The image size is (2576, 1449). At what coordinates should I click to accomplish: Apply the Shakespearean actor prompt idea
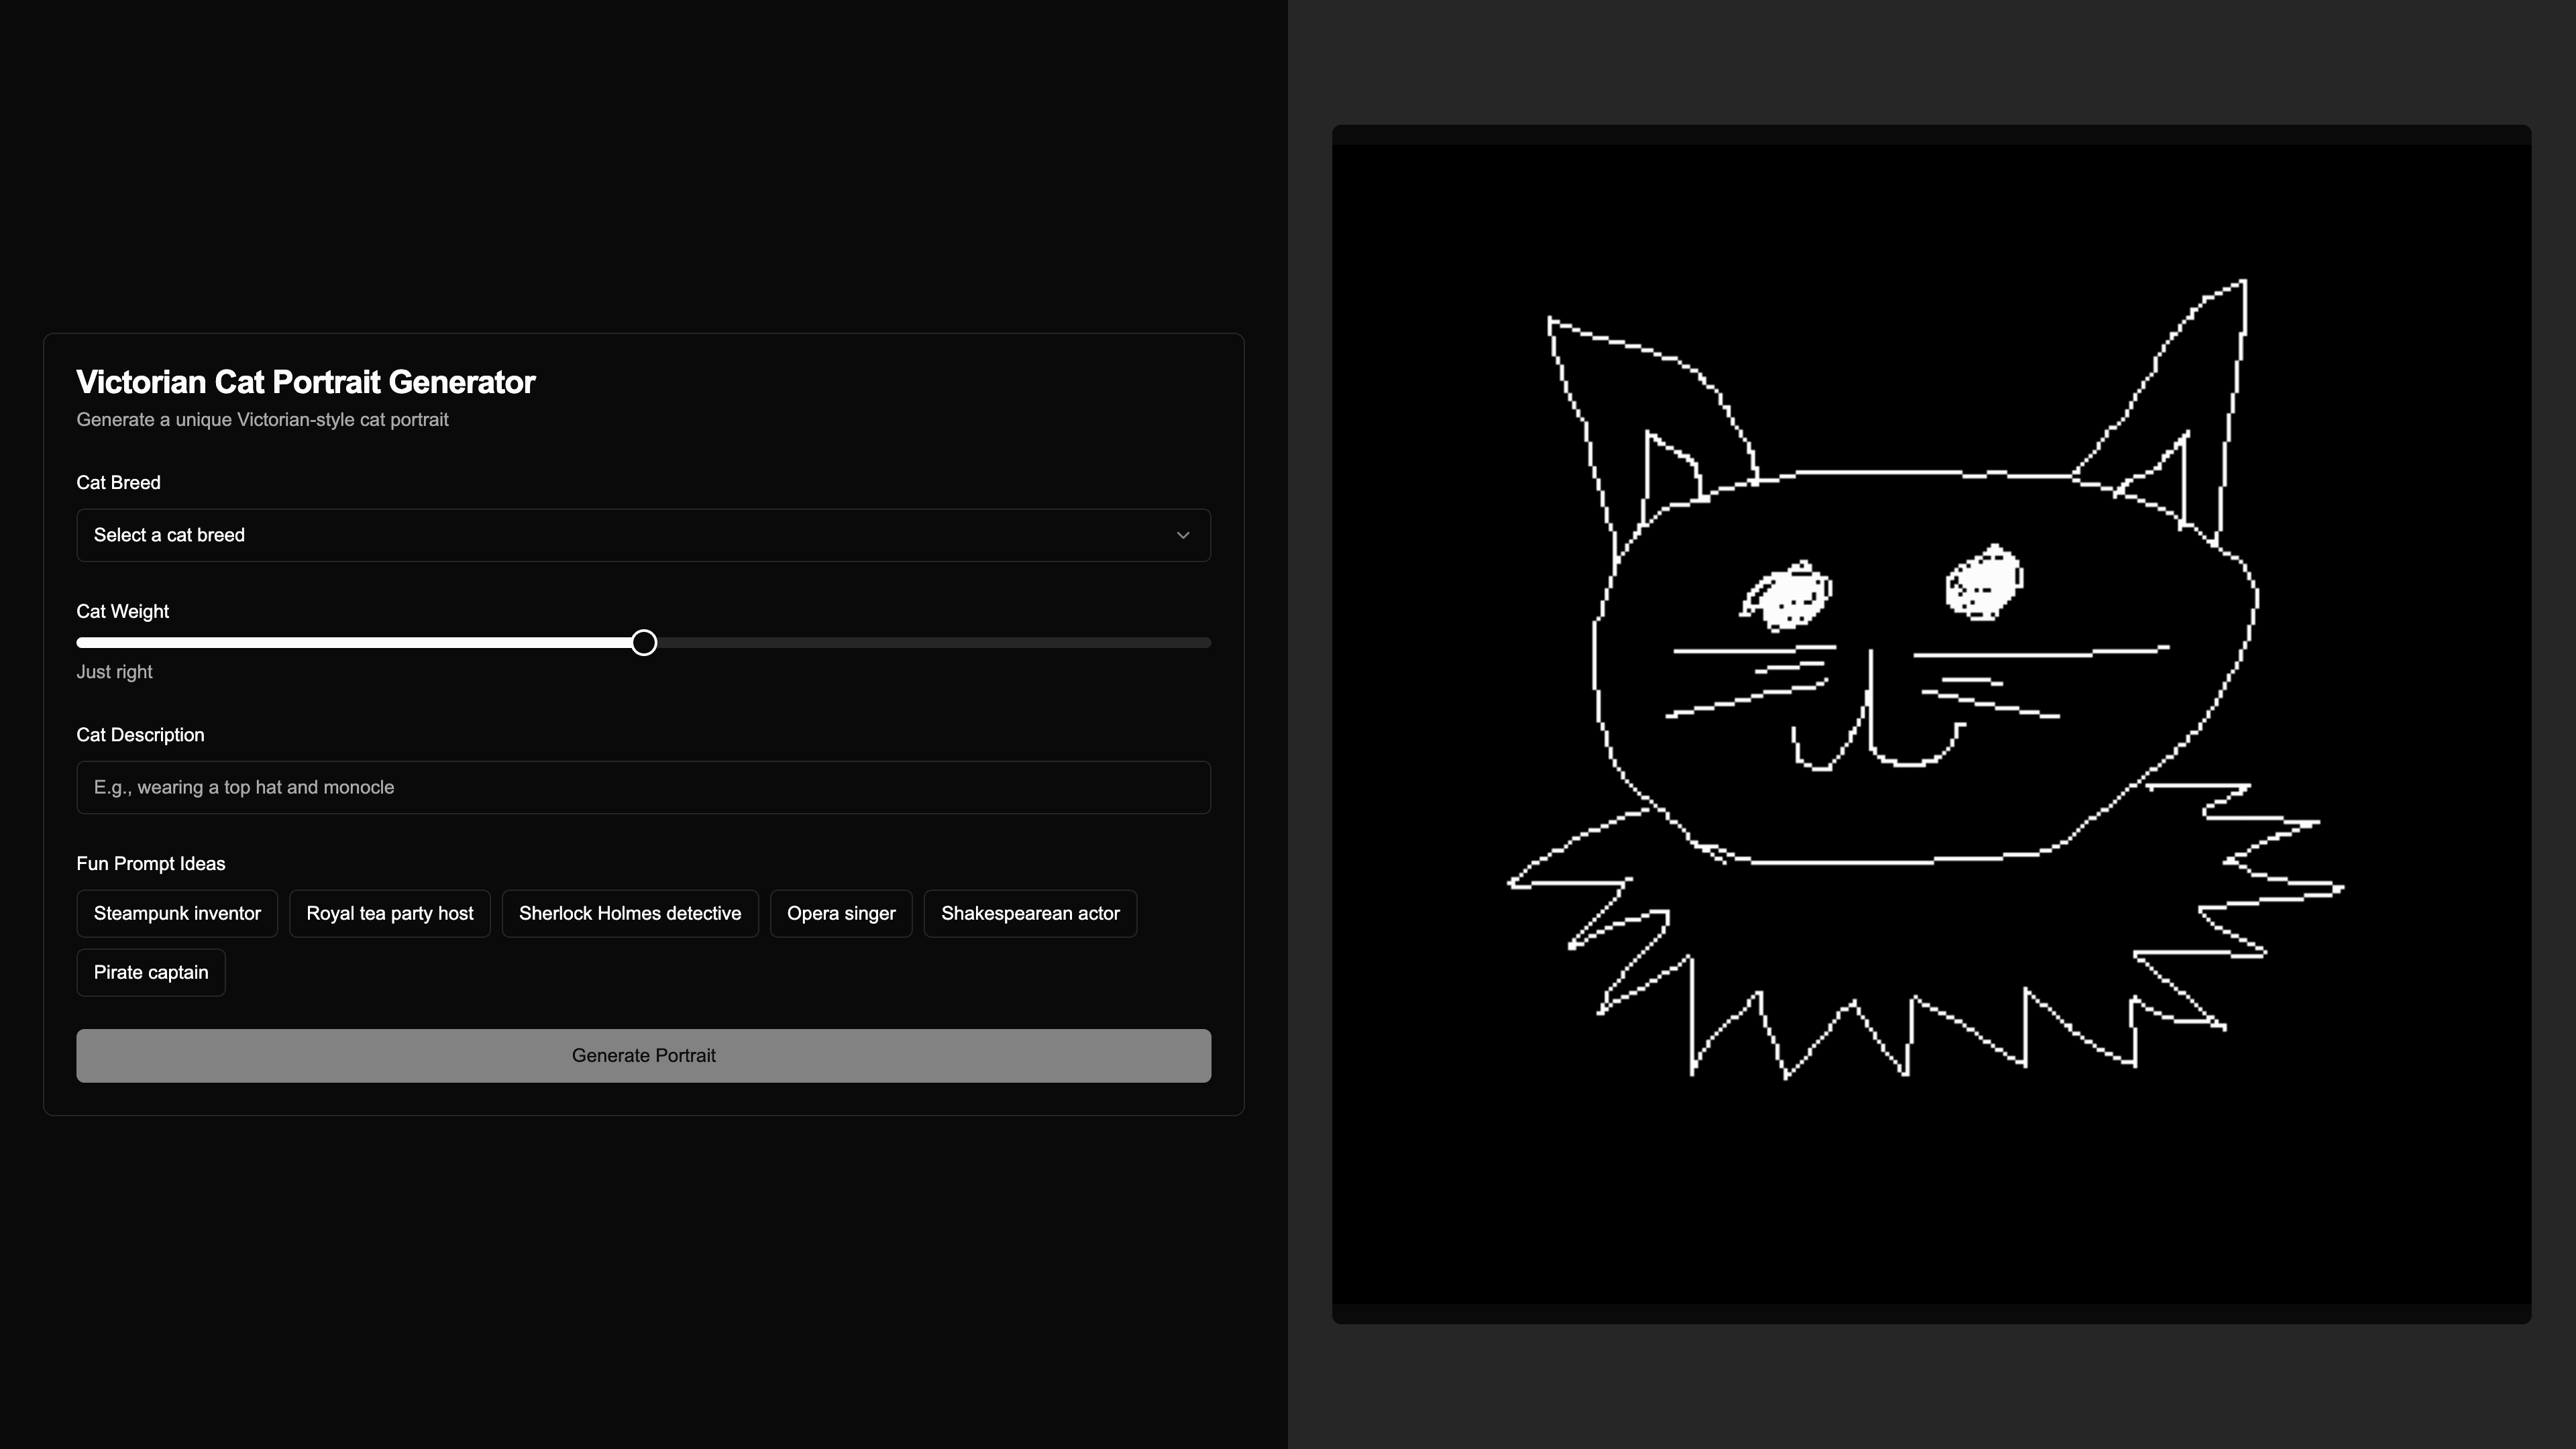1029,913
